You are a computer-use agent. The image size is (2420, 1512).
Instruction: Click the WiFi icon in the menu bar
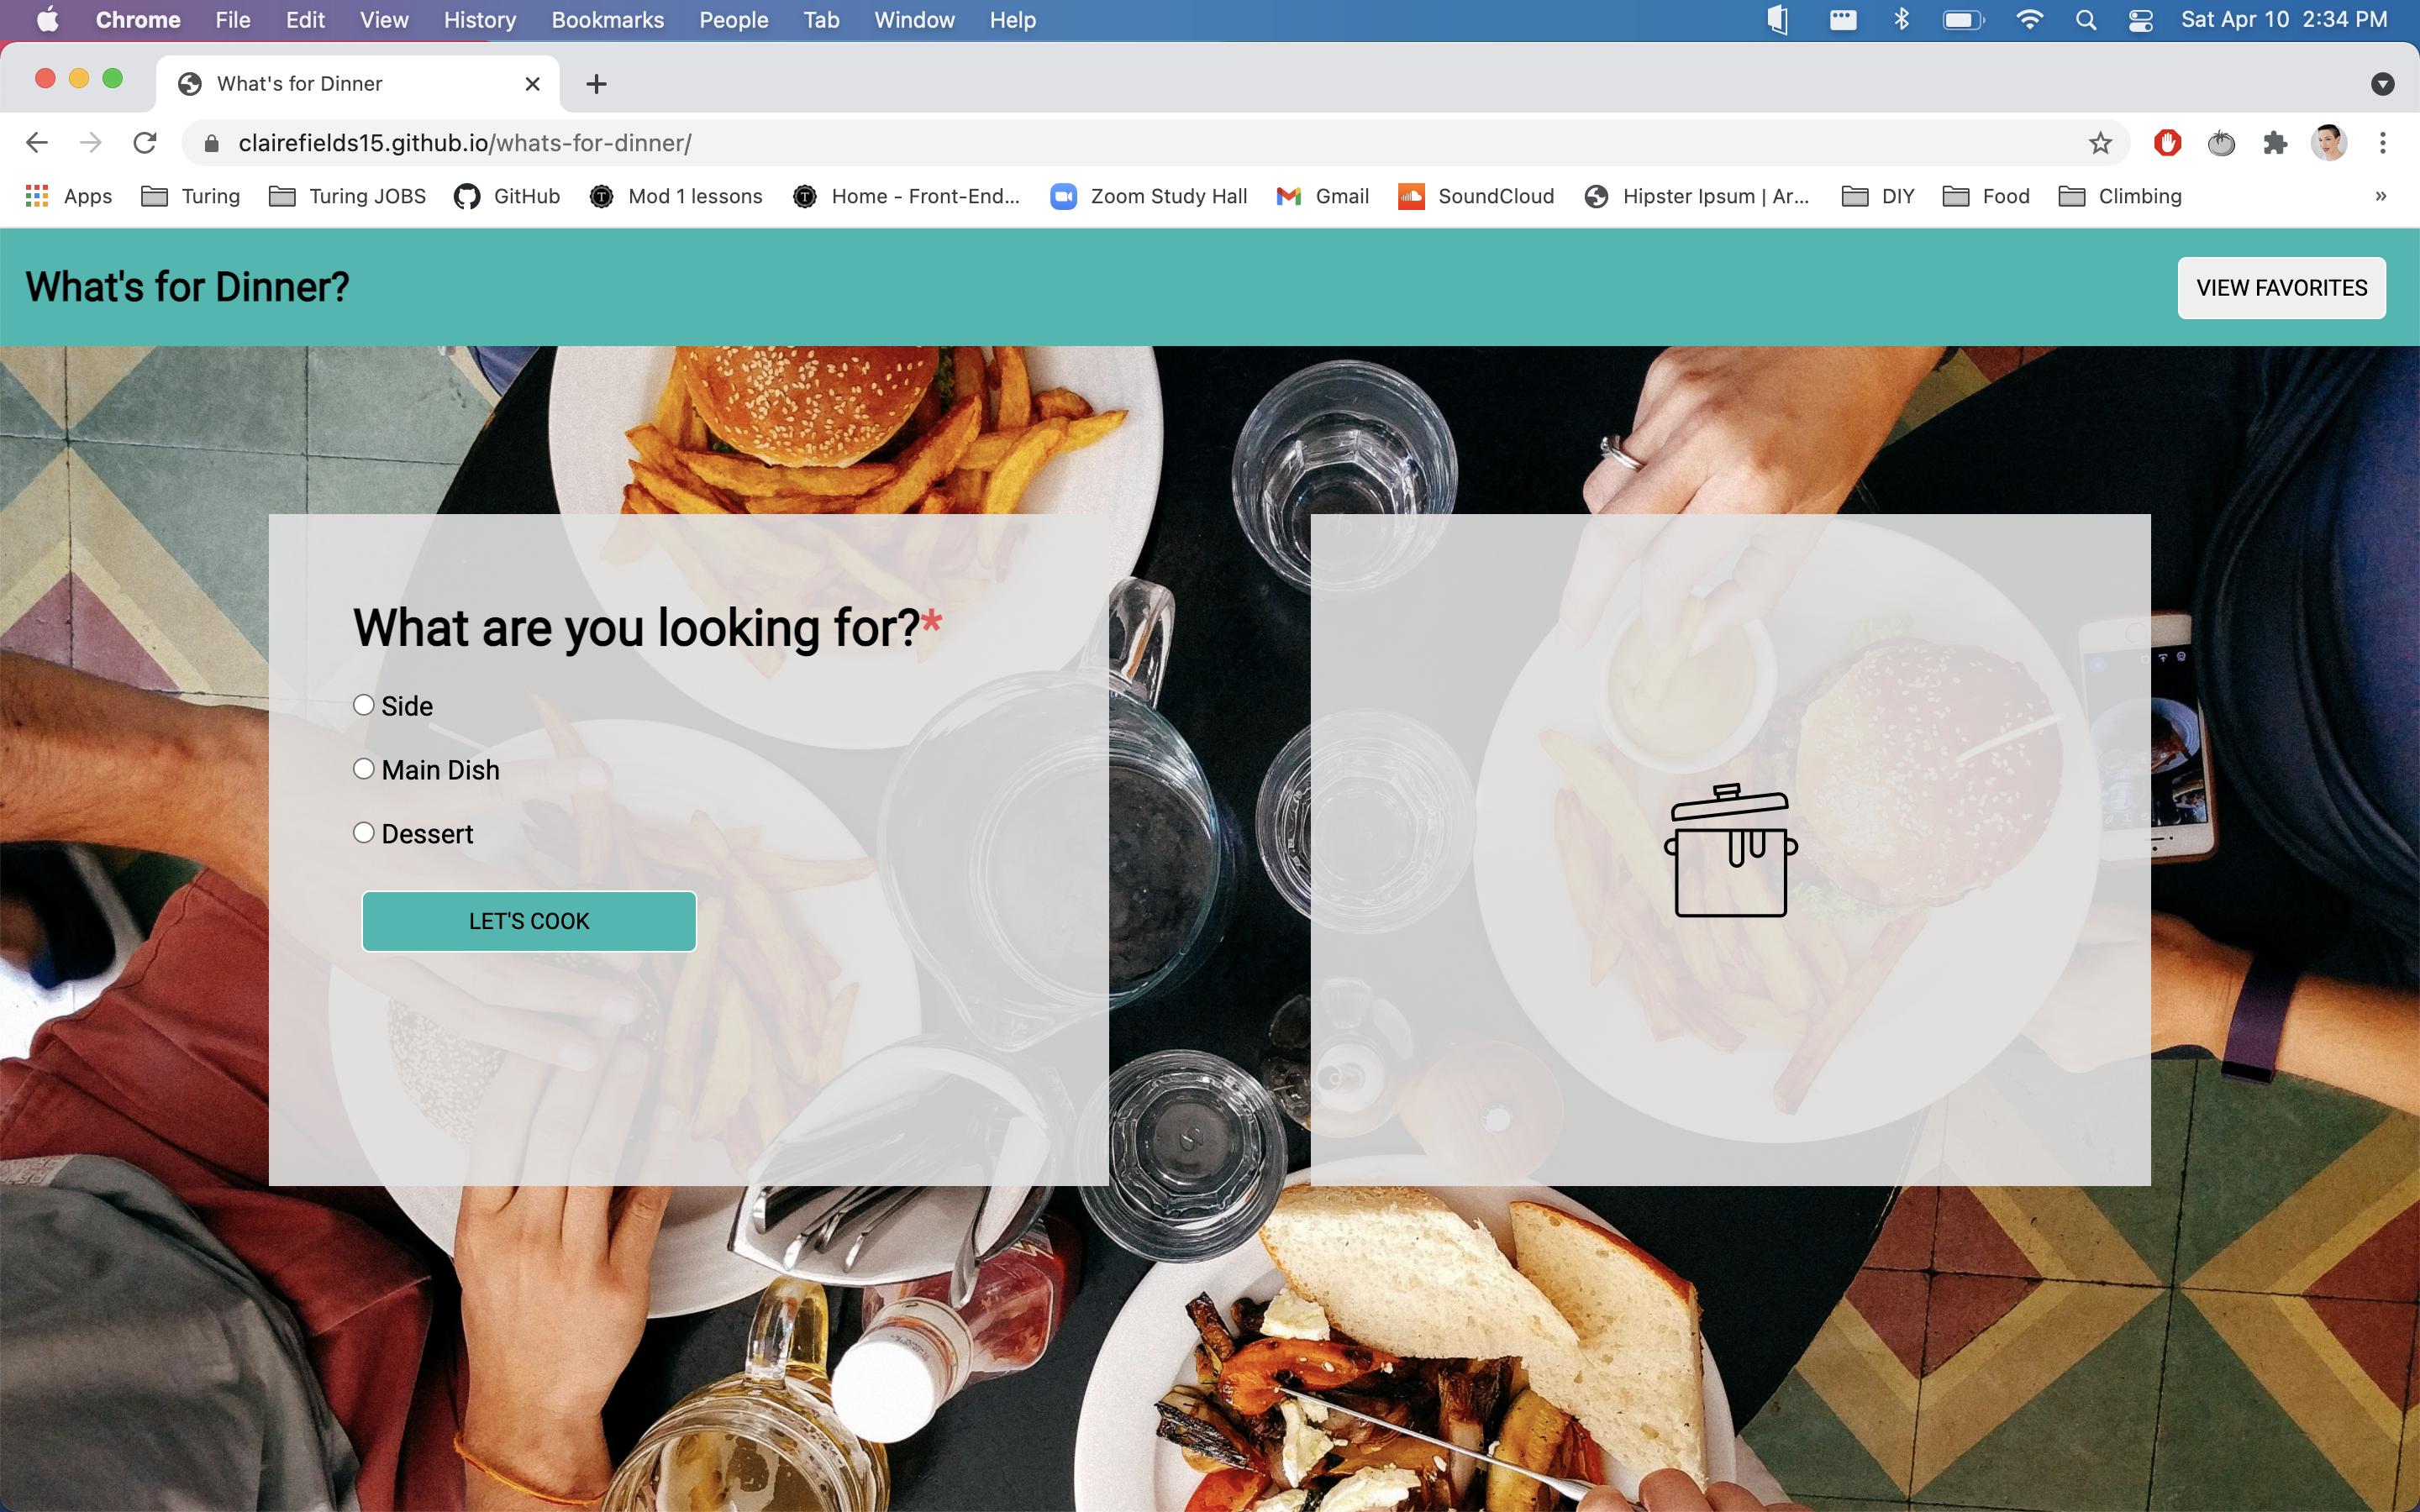point(2026,21)
